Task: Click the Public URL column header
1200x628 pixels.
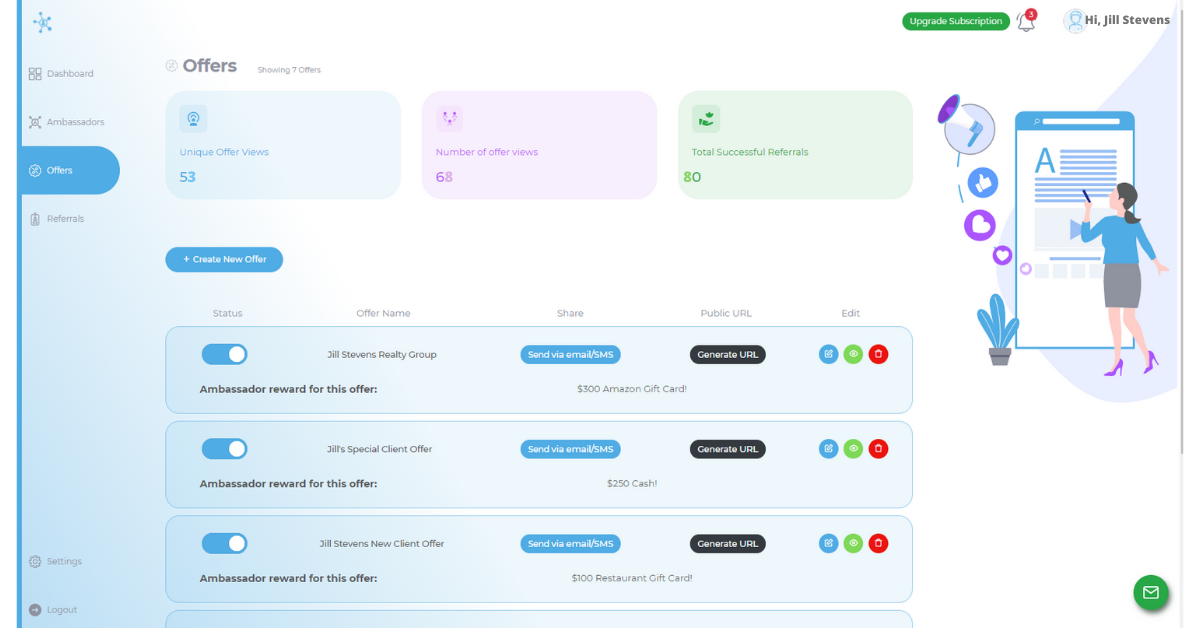Action: (x=726, y=313)
